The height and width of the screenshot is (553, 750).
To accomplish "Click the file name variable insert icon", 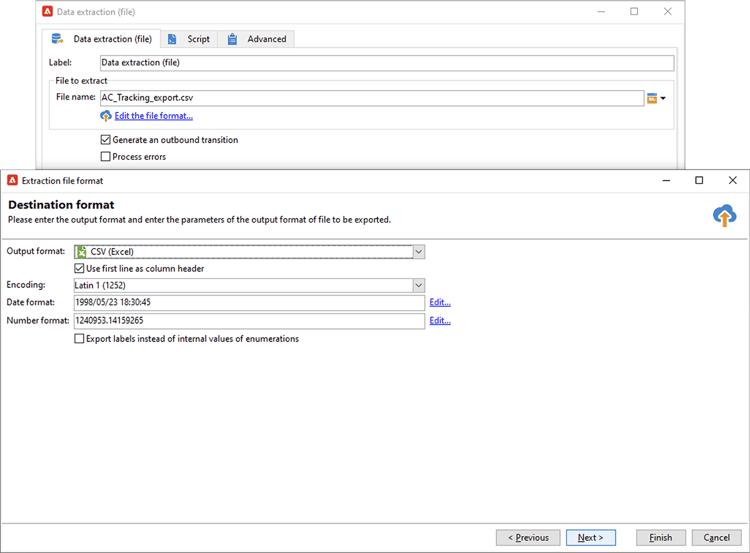I will pyautogui.click(x=651, y=98).
